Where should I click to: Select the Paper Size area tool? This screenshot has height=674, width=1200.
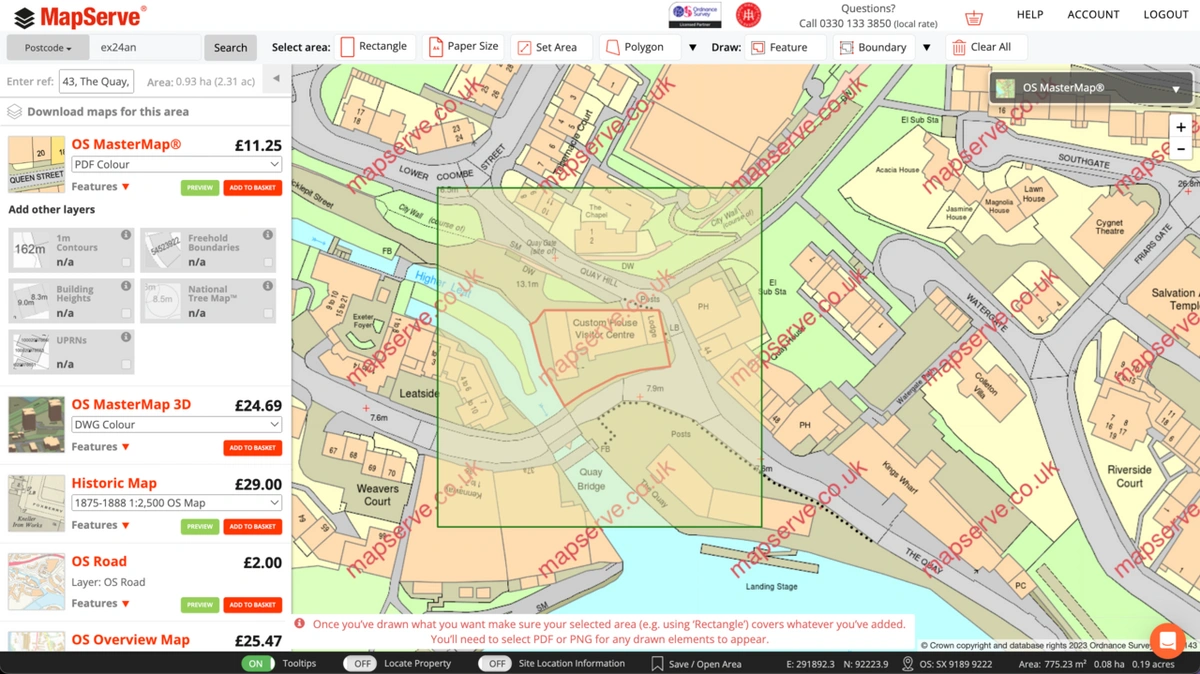coord(462,47)
